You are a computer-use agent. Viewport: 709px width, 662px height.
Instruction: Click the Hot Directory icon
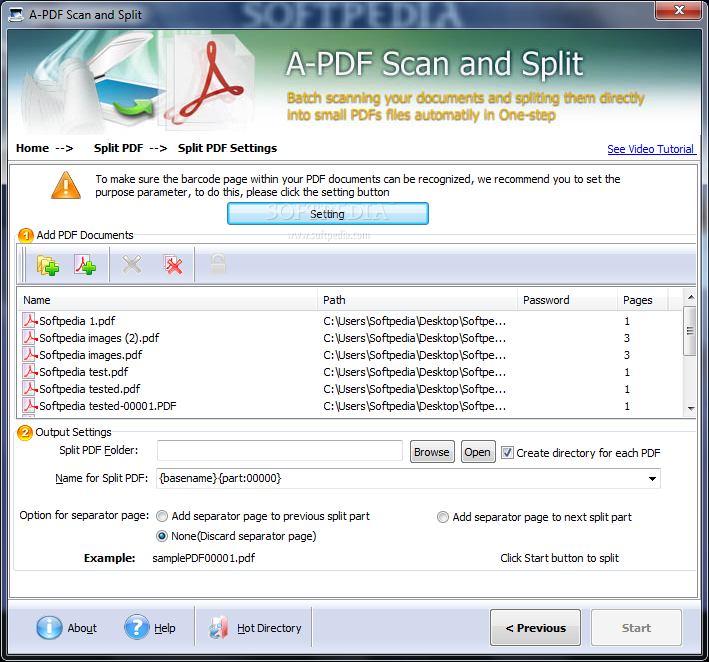[x=218, y=628]
